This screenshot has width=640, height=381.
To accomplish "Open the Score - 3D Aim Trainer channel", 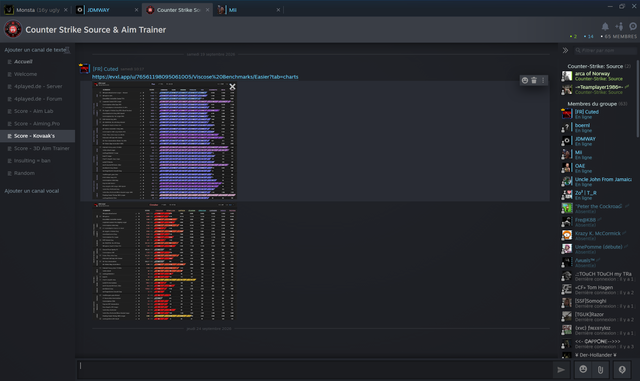I will pyautogui.click(x=38, y=148).
